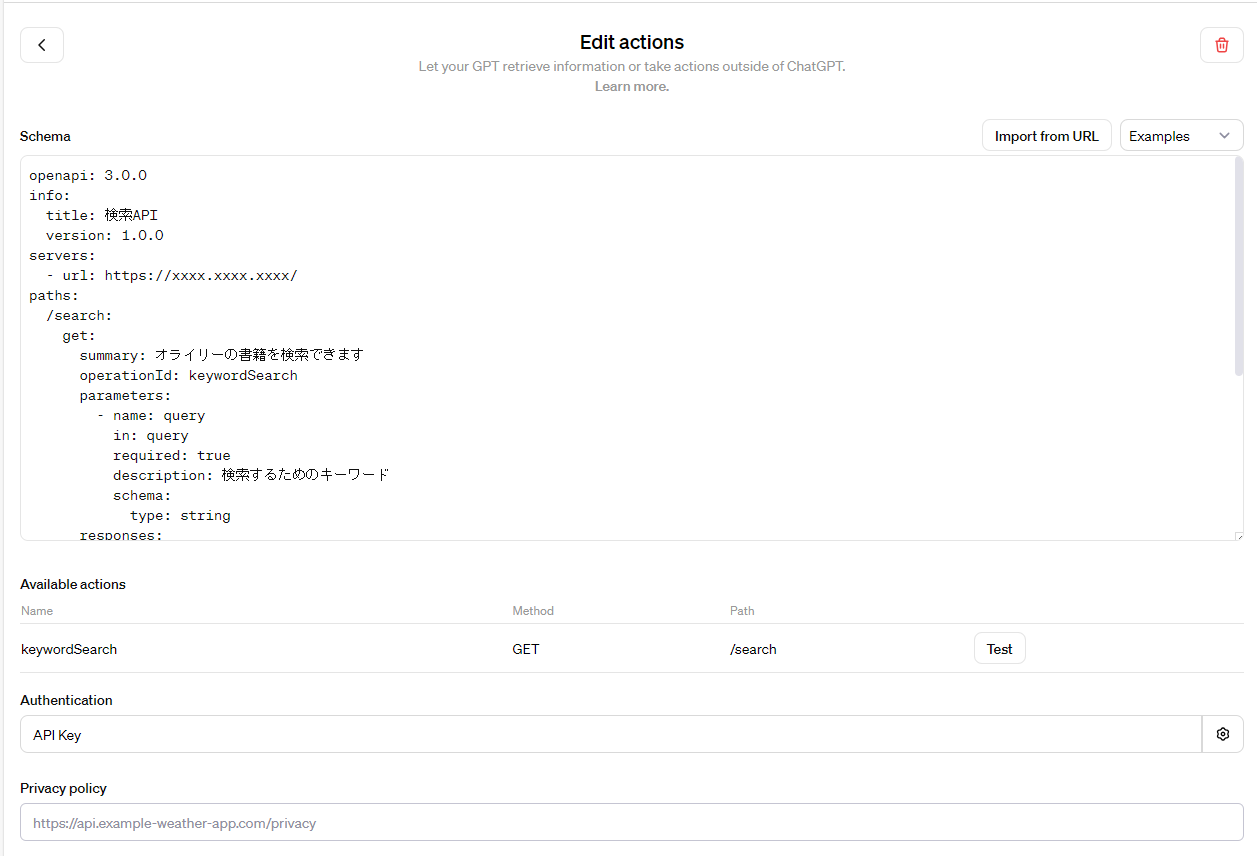1257x856 pixels.
Task: Click the resize handle at schema editor corner
Action: 1238,536
